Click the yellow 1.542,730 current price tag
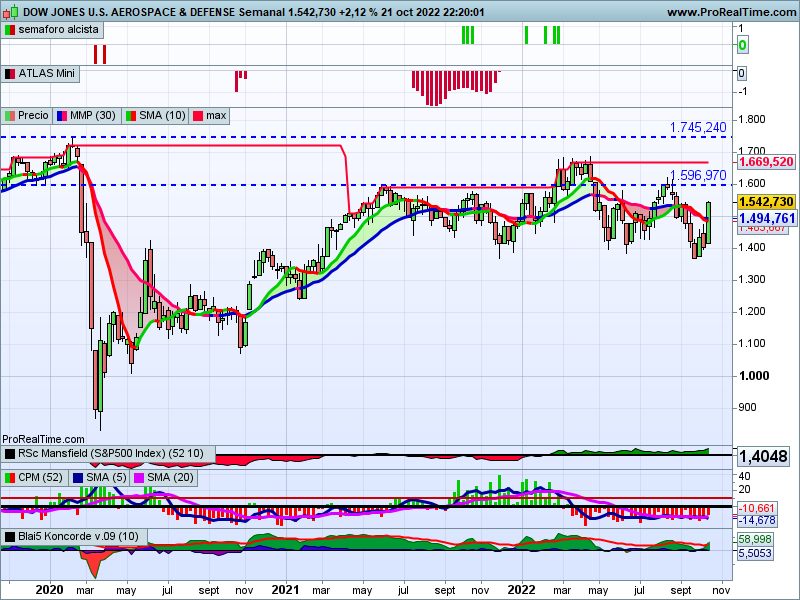The height and width of the screenshot is (600, 800). pos(766,202)
